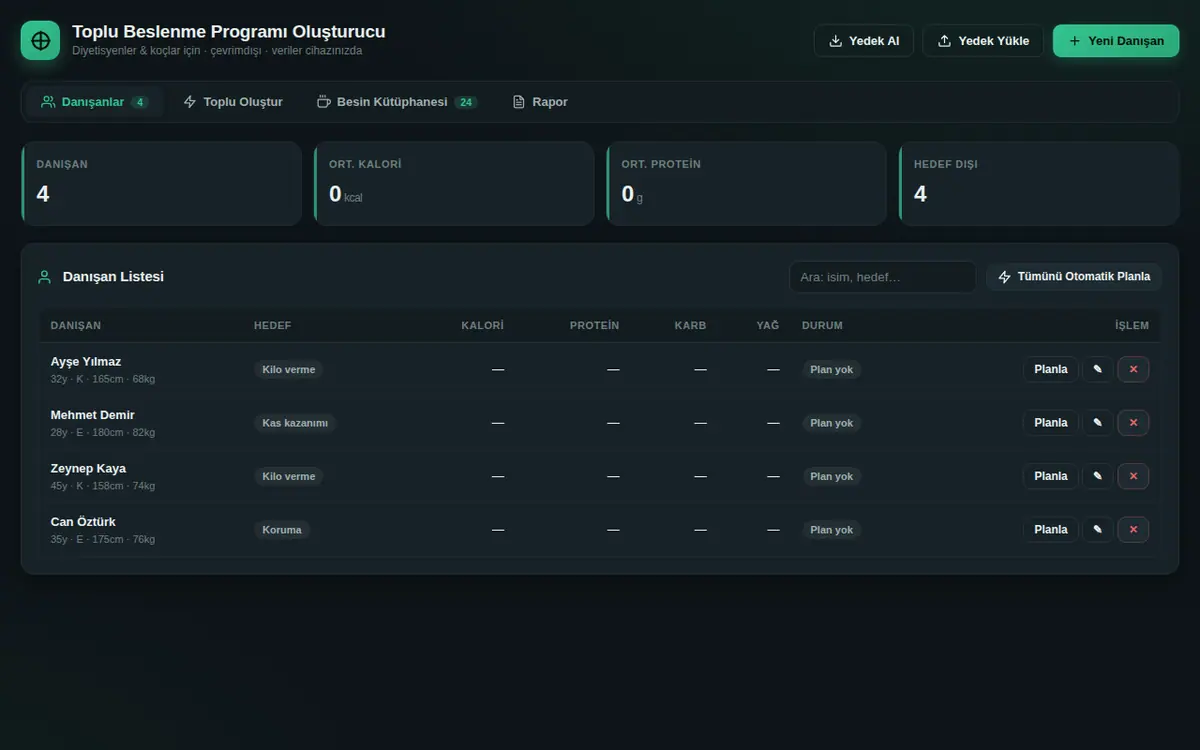Click the Danışan Listesi heading
This screenshot has height=750, width=1200.
(113, 277)
